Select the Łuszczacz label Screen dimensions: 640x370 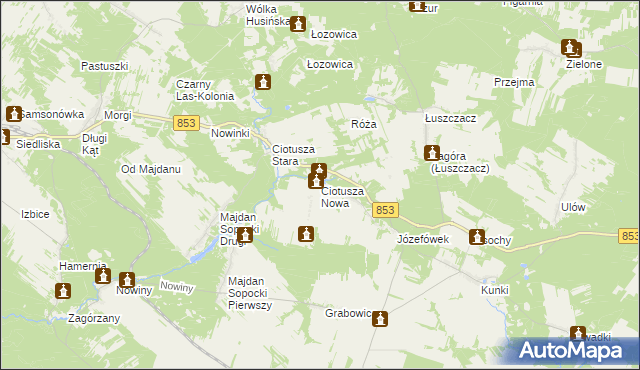tap(450, 118)
